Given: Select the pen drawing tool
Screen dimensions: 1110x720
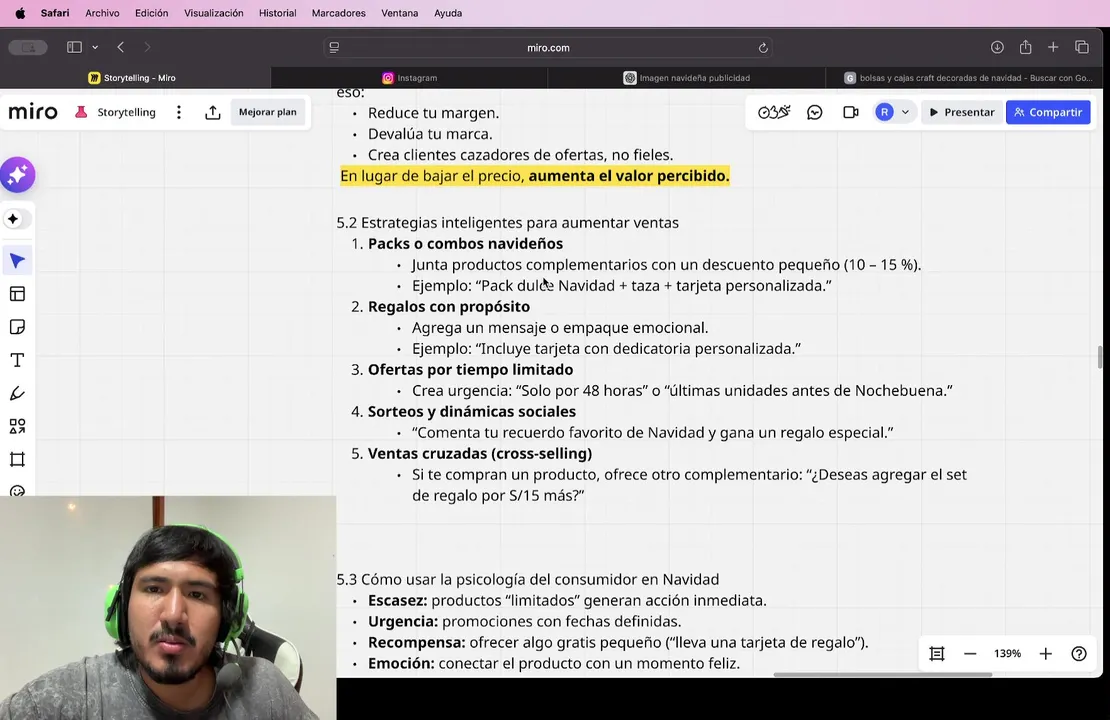Looking at the screenshot, I should pyautogui.click(x=18, y=394).
